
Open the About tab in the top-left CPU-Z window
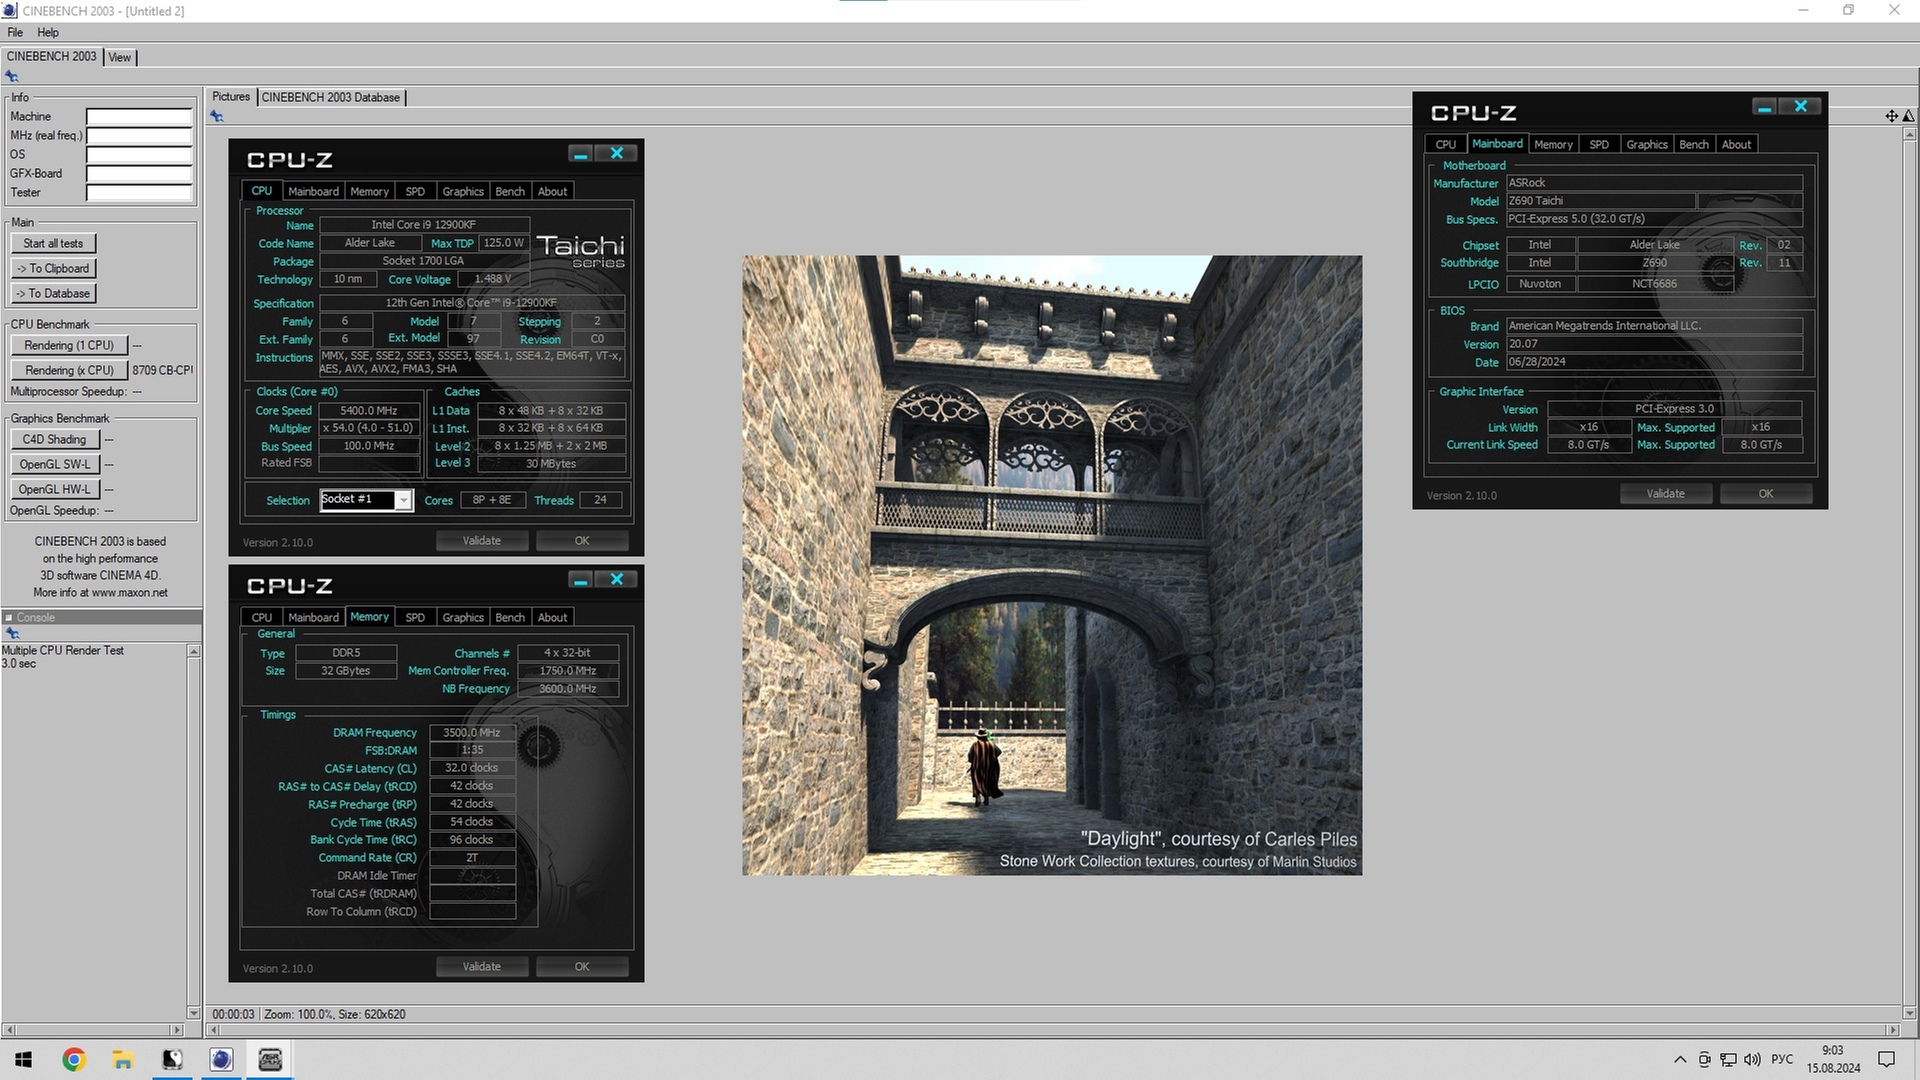552,191
